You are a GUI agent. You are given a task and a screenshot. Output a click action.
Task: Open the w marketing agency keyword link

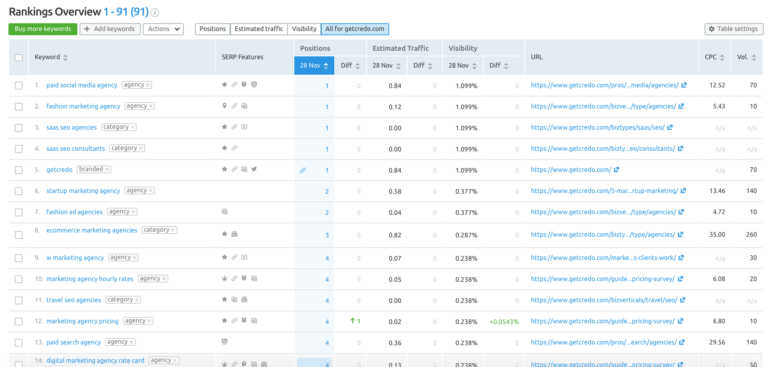tap(75, 258)
